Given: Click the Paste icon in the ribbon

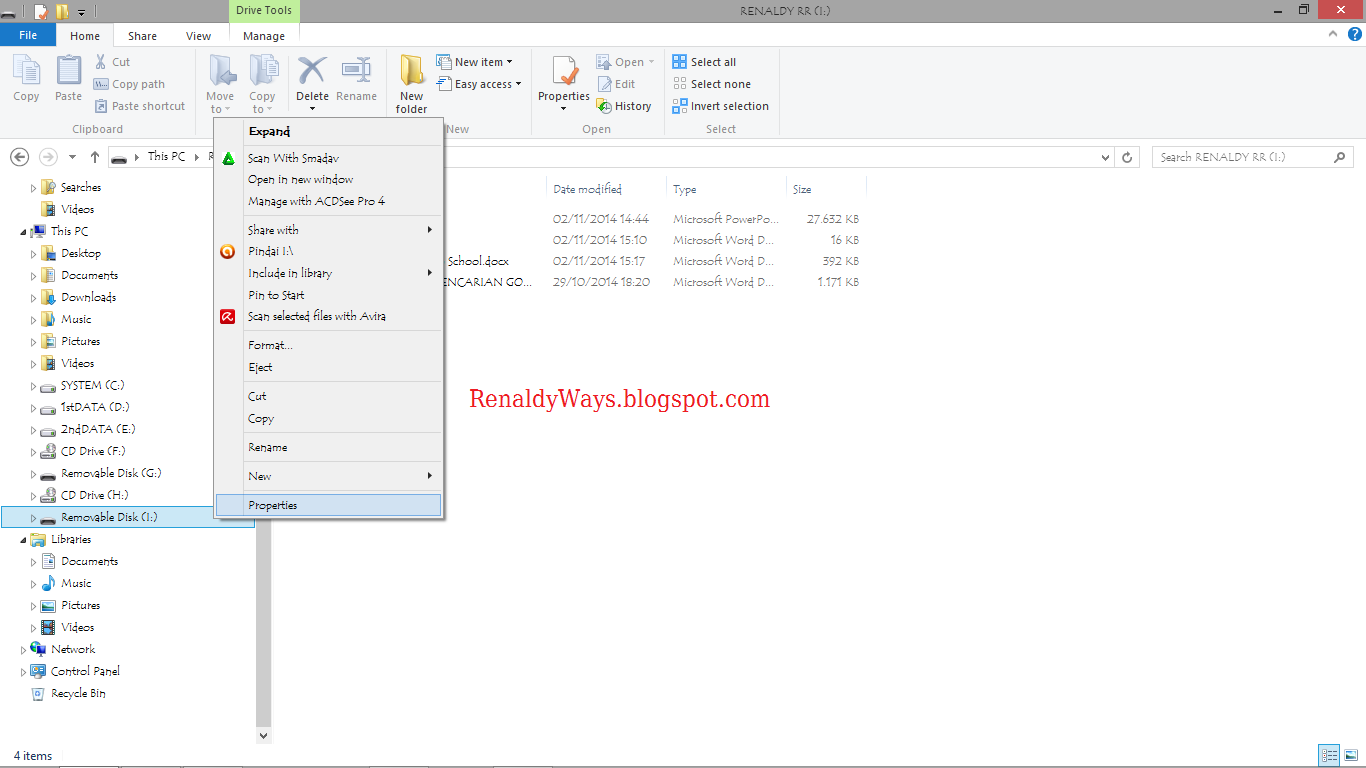Looking at the screenshot, I should pos(67,80).
